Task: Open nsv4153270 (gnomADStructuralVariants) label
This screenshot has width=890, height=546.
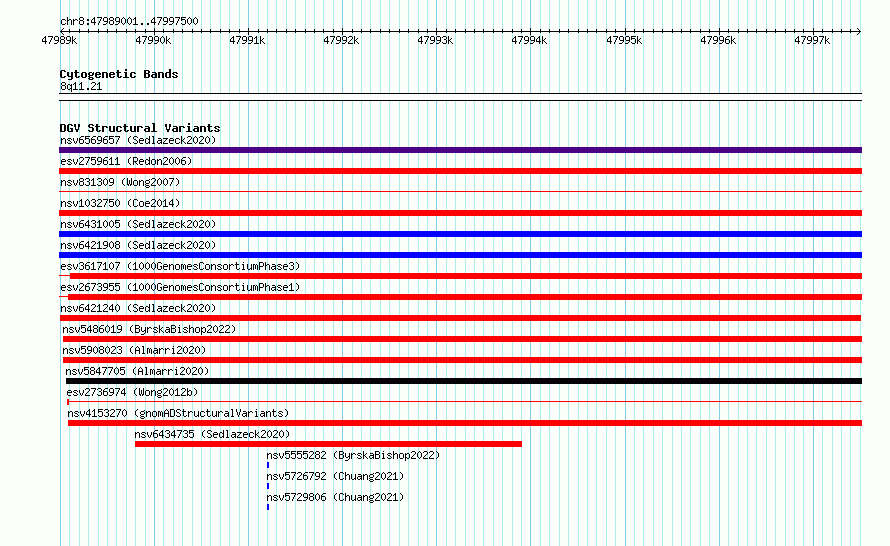Action: pyautogui.click(x=178, y=413)
